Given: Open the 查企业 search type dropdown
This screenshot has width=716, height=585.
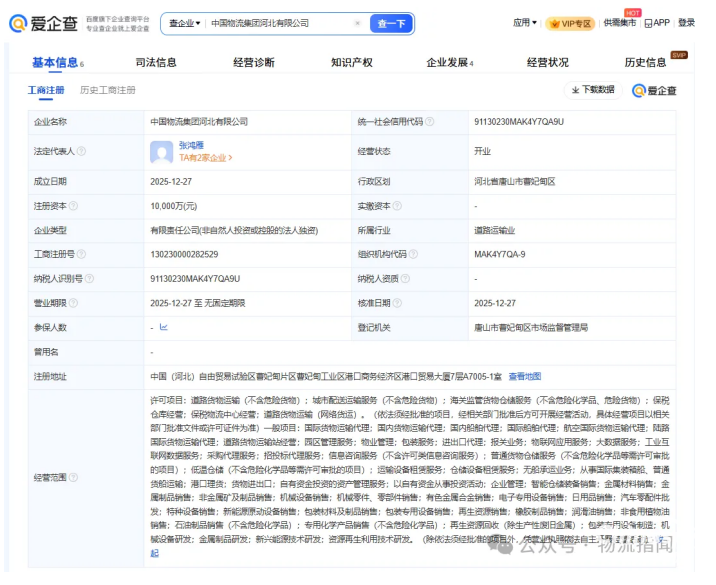Looking at the screenshot, I should 184,23.
